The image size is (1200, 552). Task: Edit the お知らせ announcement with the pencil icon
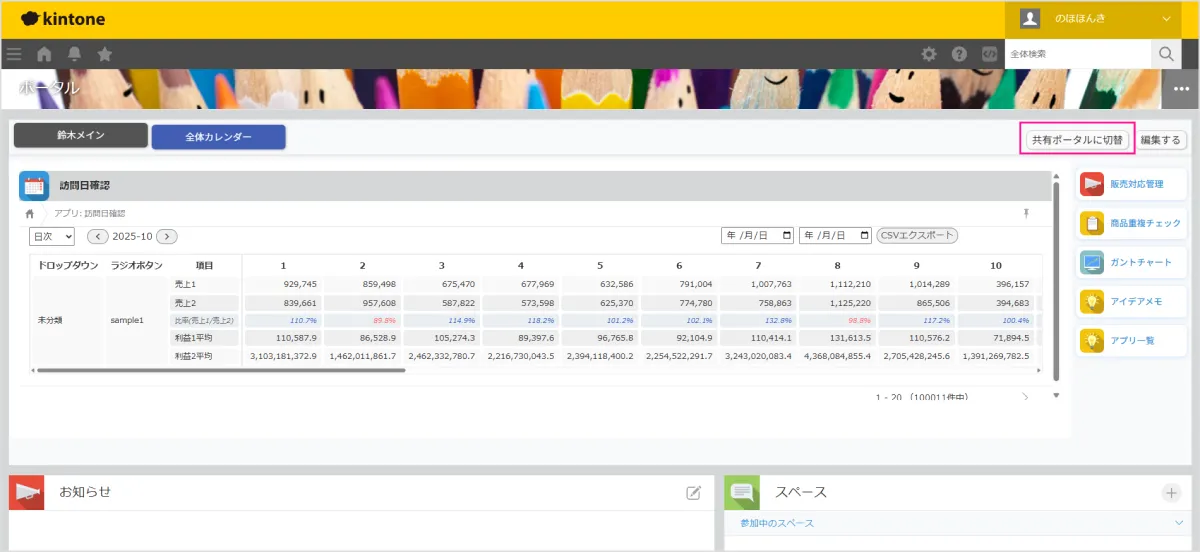click(x=693, y=492)
